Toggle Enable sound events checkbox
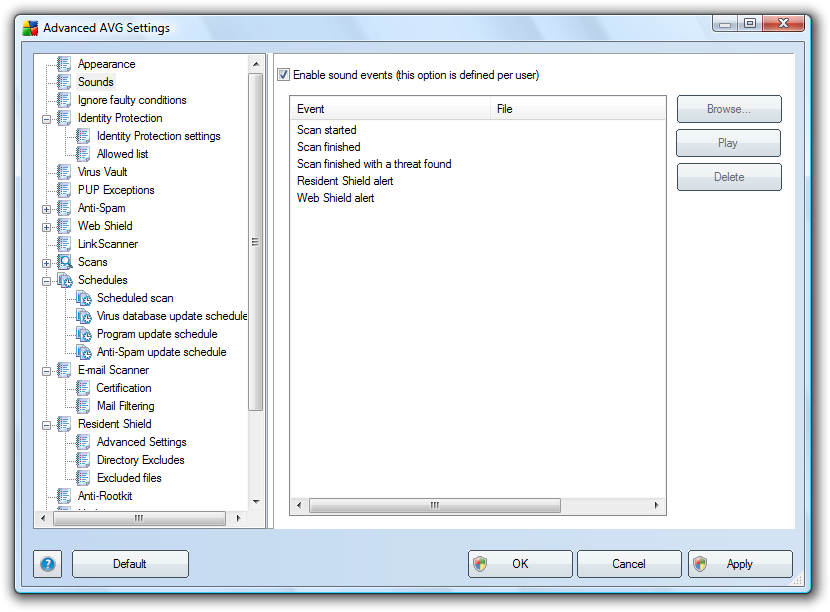Image resolution: width=830 pixels, height=612 pixels. coord(284,75)
